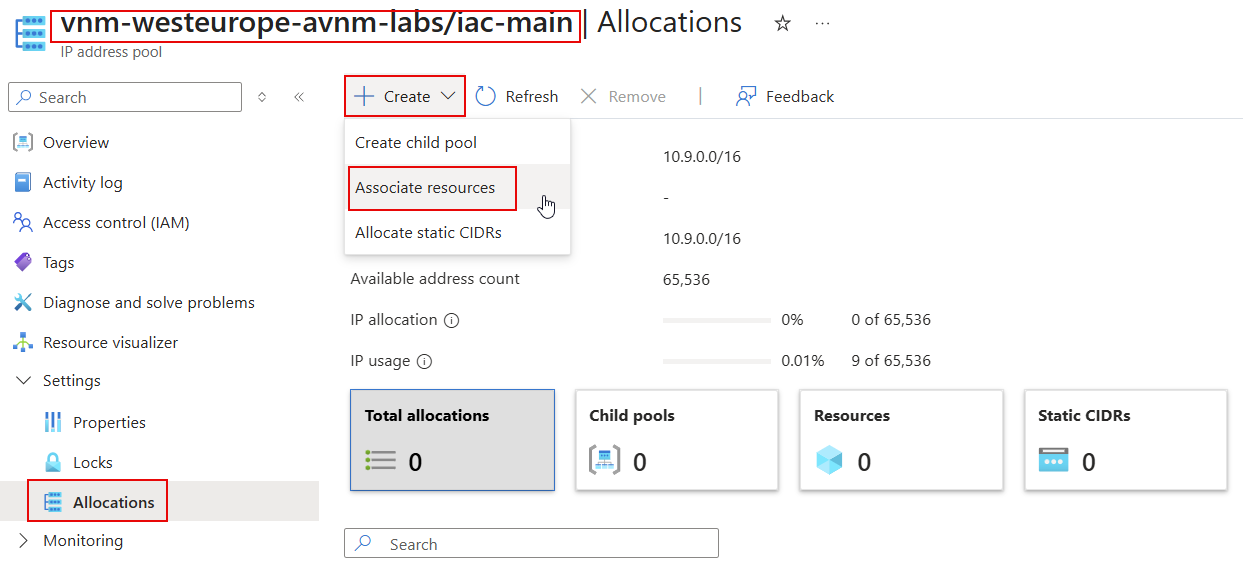Viewport: 1243px width, 566px height.
Task: Toggle sidebar menu expand/collapse arrows
Action: (262, 97)
